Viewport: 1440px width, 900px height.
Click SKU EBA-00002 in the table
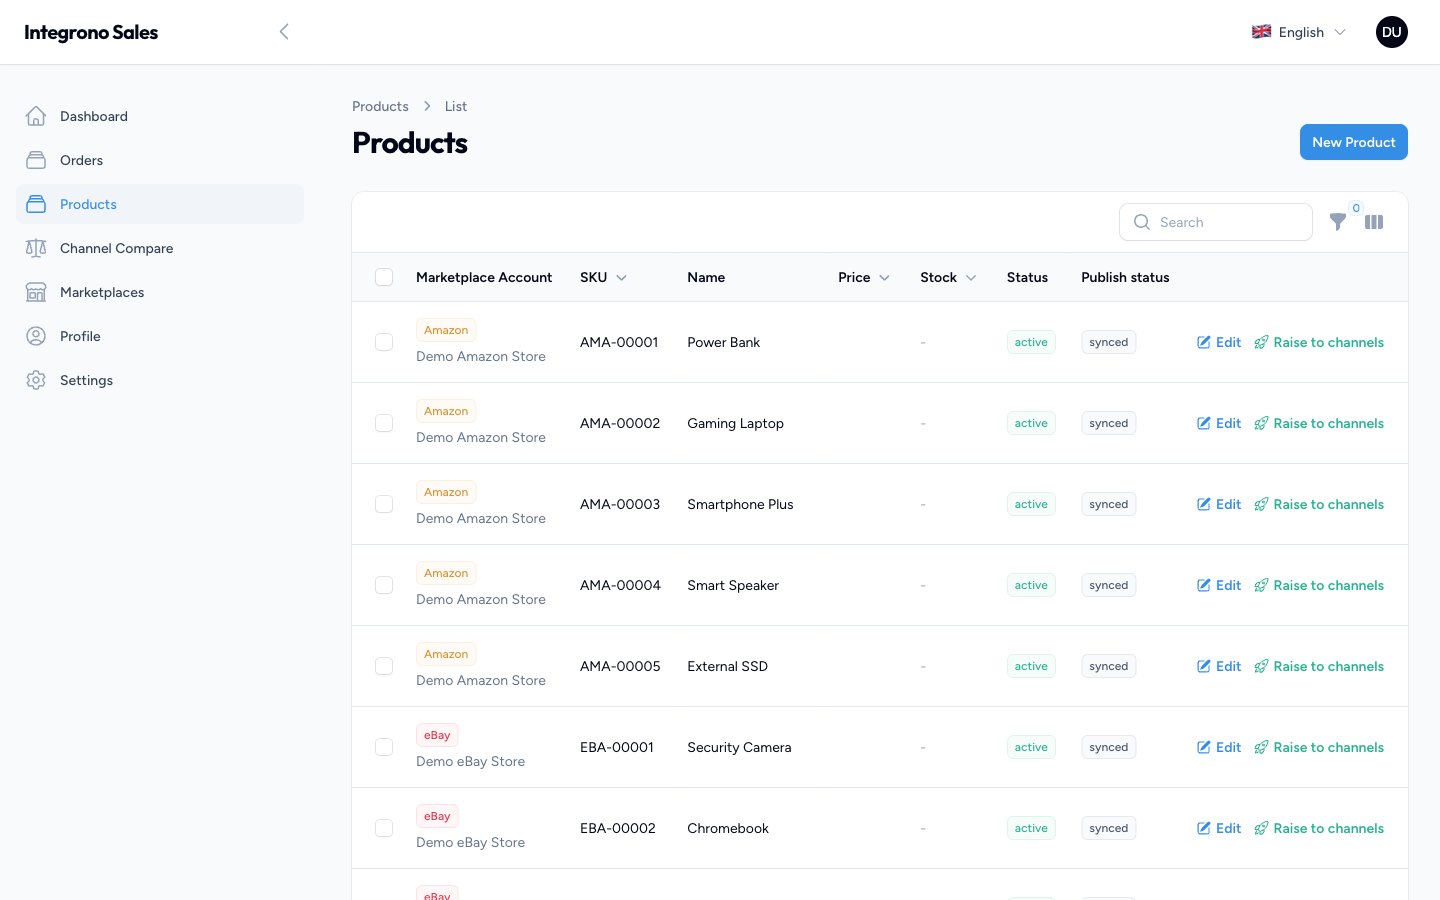pyautogui.click(x=618, y=828)
